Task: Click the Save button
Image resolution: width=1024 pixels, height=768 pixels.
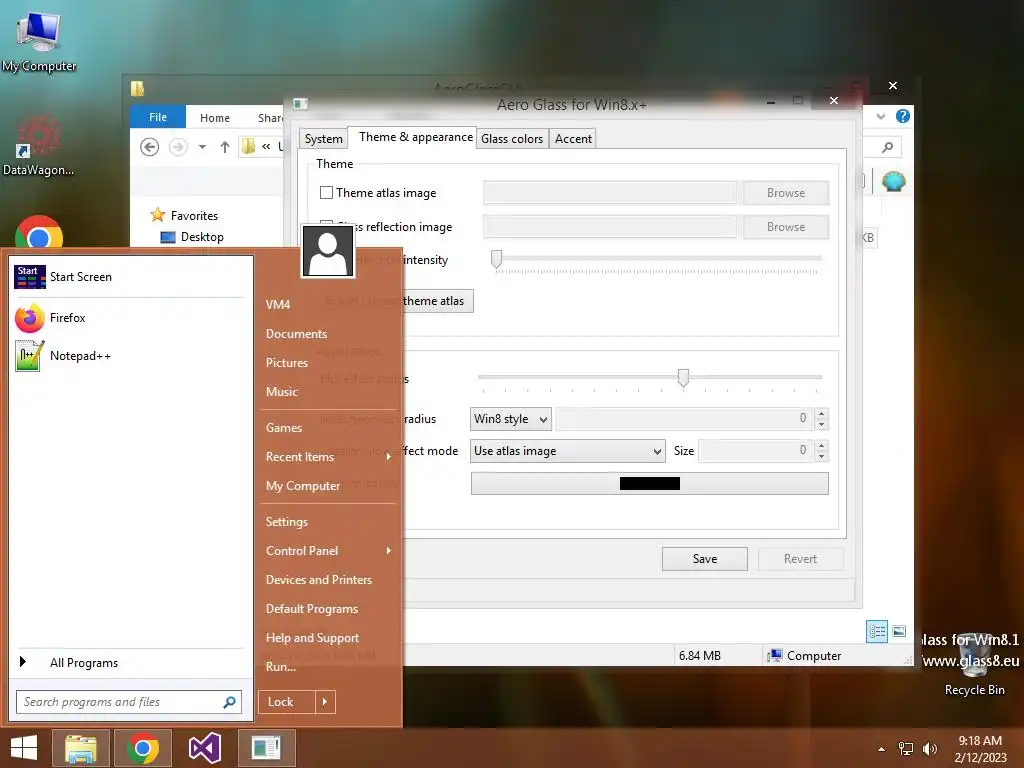Action: [705, 559]
